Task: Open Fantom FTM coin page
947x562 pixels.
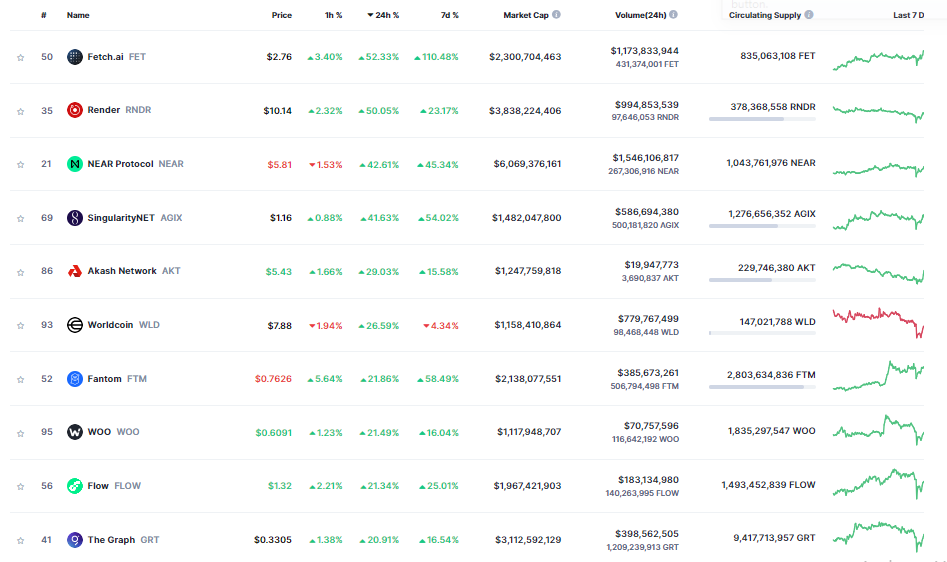Action: [107, 378]
